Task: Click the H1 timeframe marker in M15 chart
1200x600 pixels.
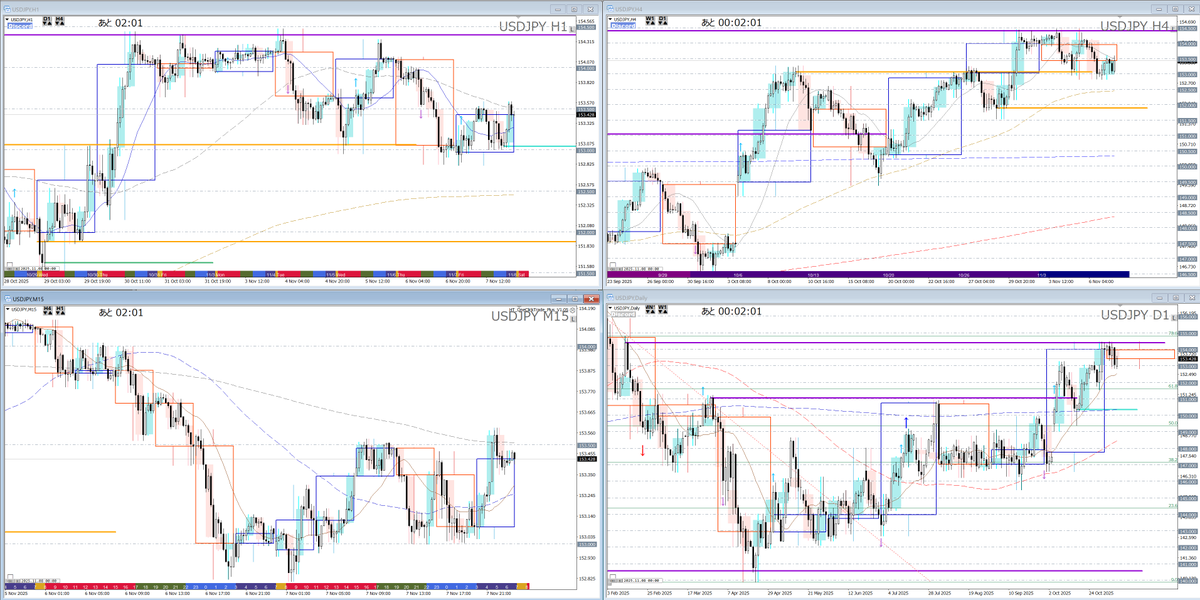Action: [x=60, y=311]
